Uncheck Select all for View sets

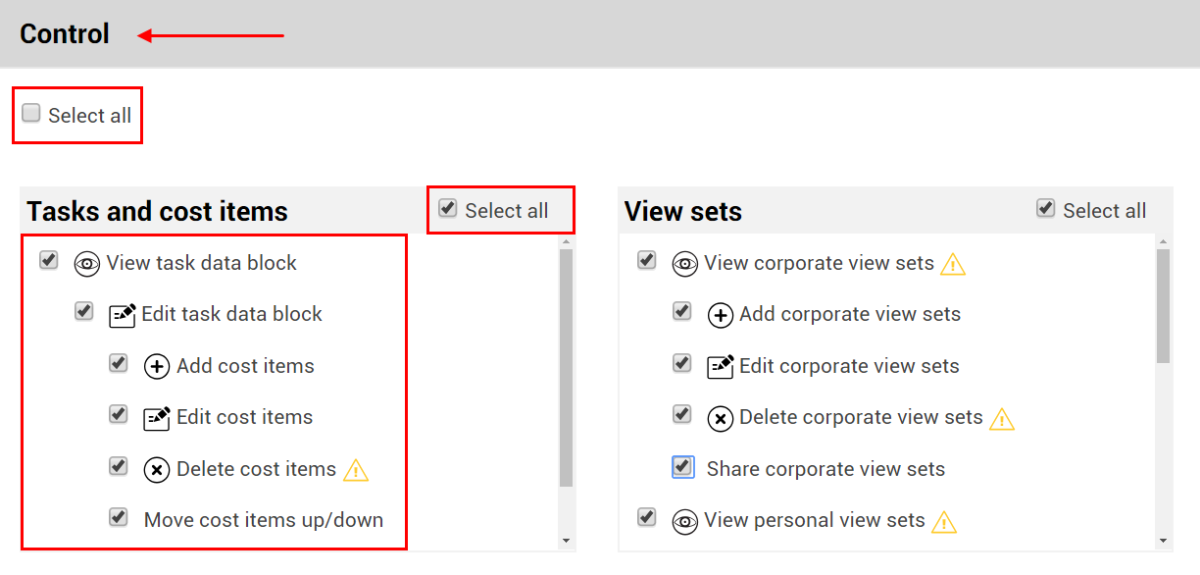(1046, 208)
